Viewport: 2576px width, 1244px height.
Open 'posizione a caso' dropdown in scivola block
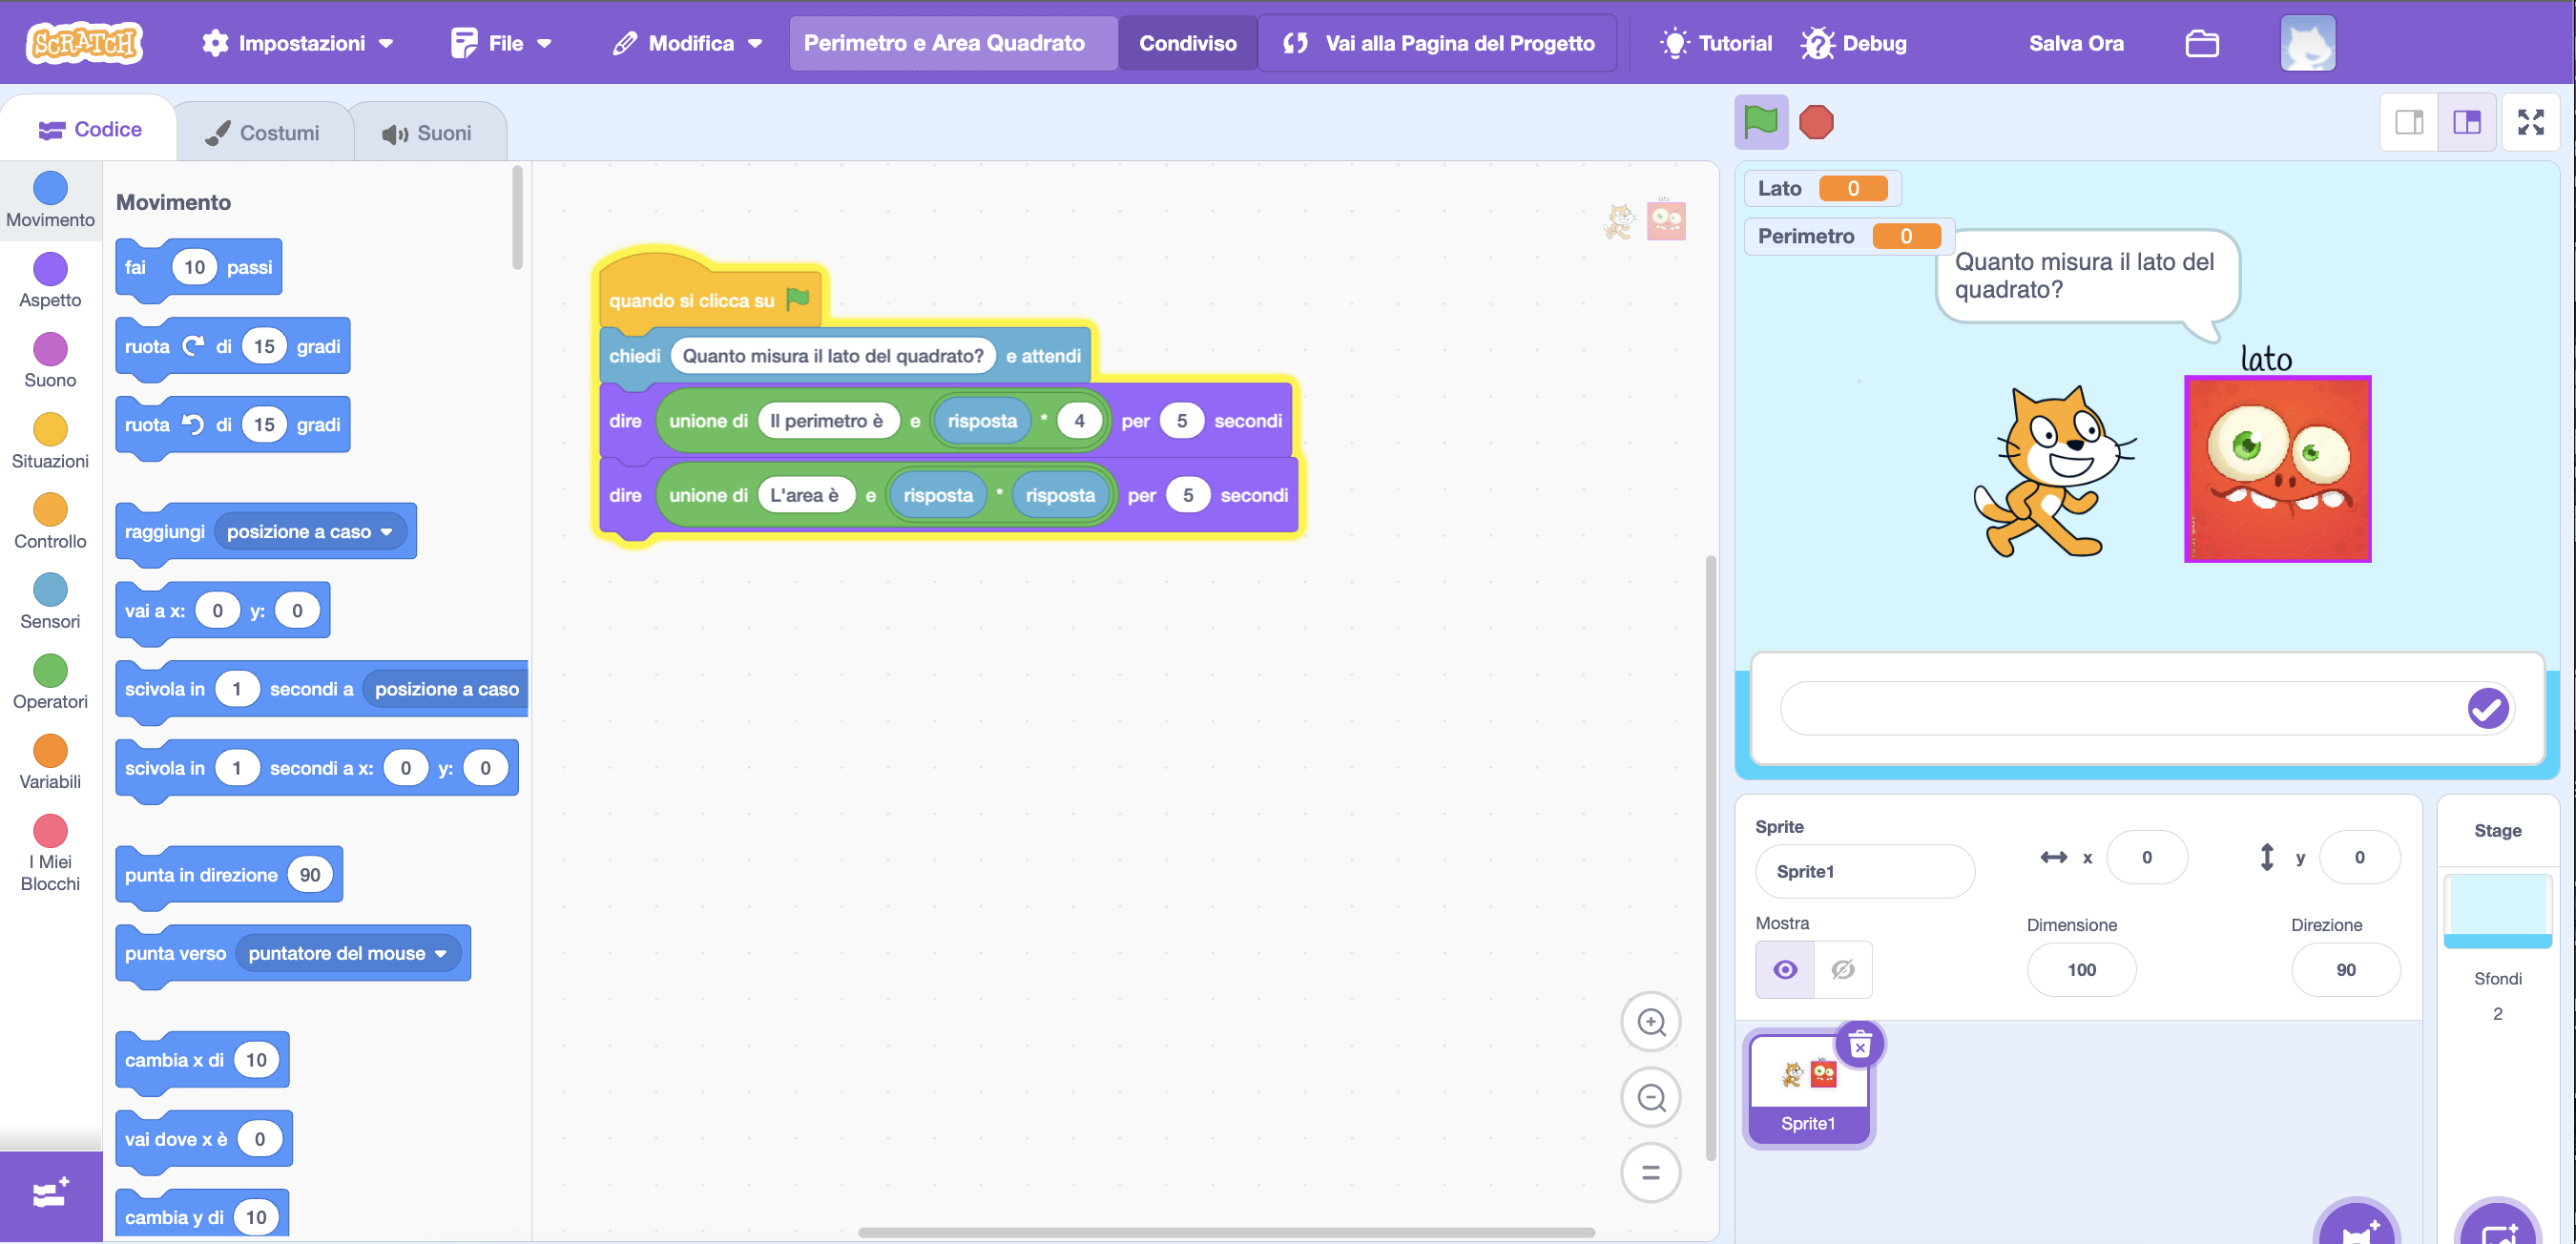click(x=446, y=689)
